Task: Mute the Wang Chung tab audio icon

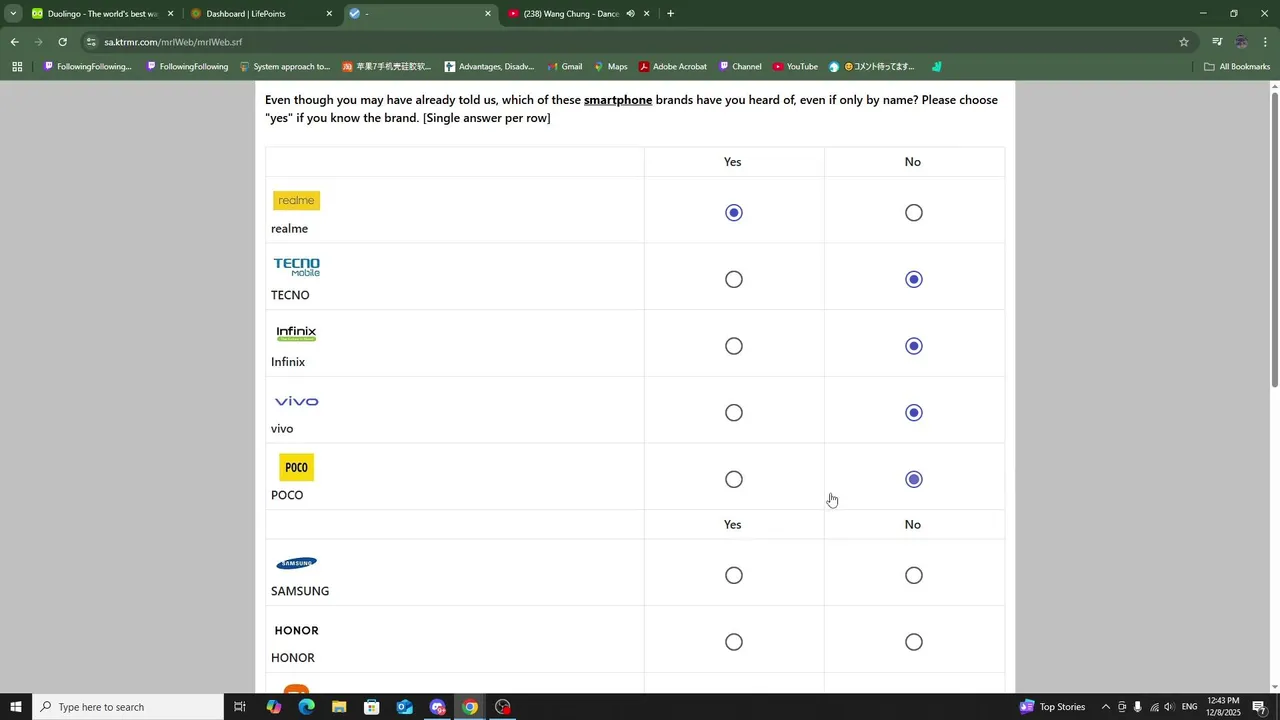Action: point(630,14)
